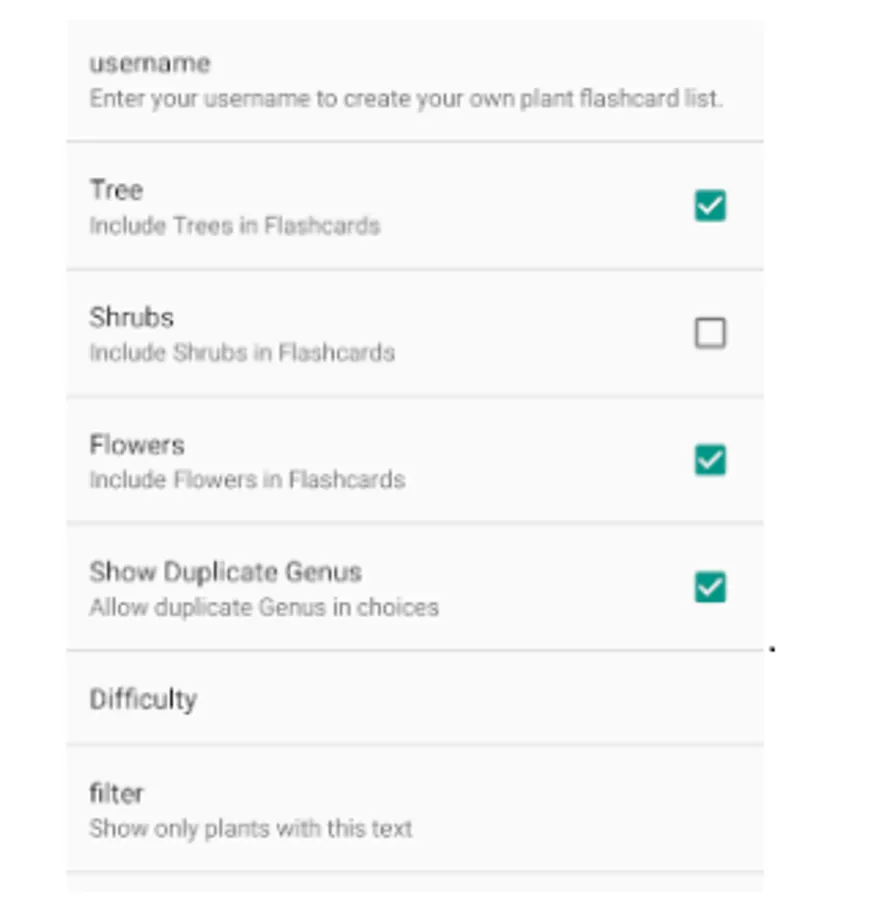
Task: Click "Include Trees in Flashcards" description
Action: tap(234, 226)
